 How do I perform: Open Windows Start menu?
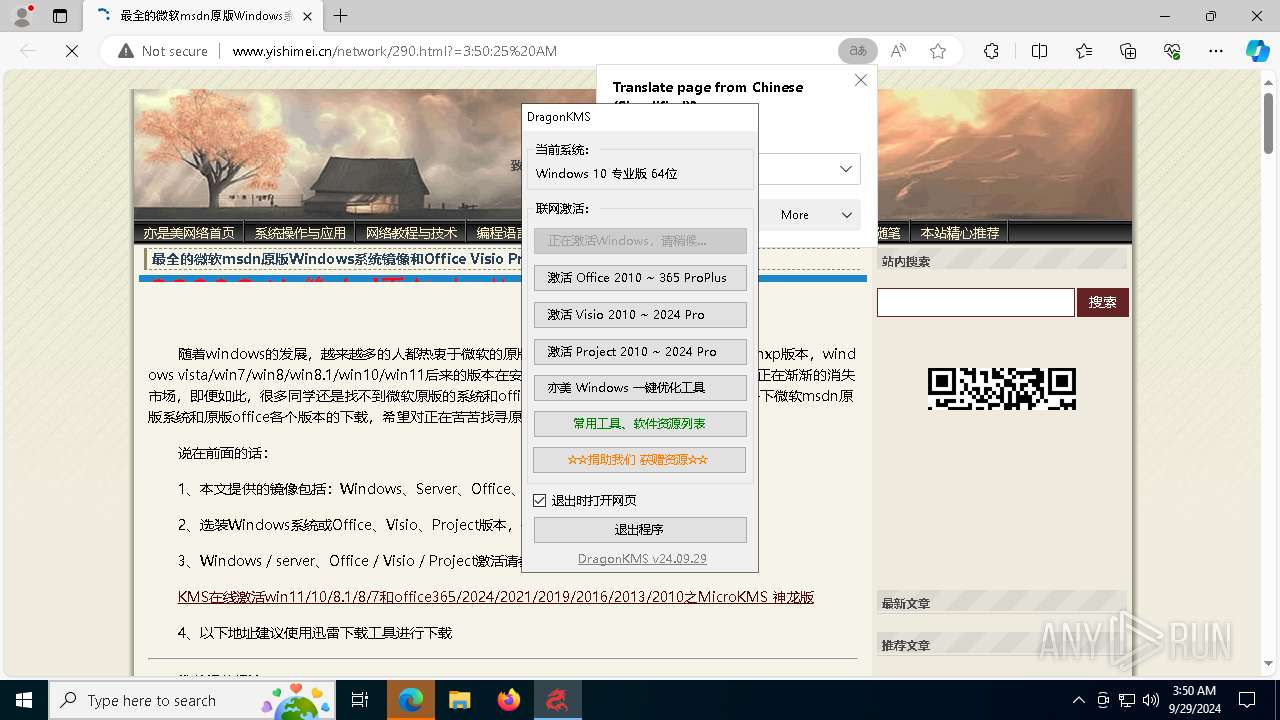click(24, 700)
